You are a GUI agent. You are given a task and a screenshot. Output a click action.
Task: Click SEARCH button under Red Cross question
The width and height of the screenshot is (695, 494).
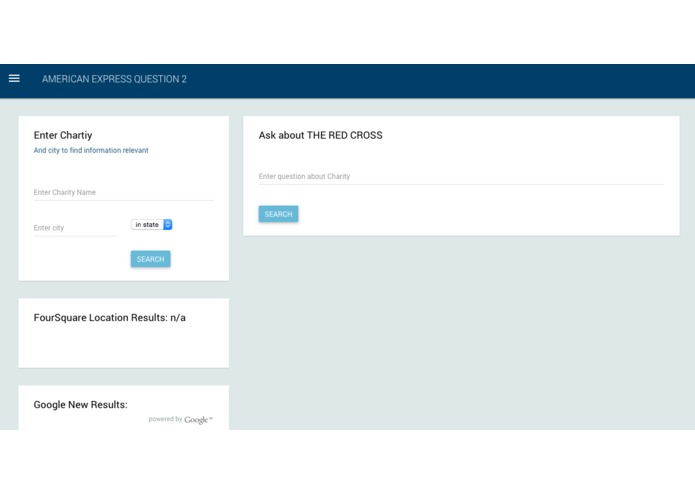(278, 214)
